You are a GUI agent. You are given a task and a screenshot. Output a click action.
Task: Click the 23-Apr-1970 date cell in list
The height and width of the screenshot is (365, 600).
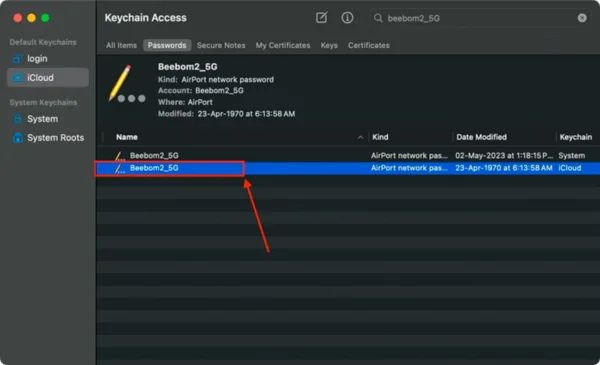click(x=504, y=168)
